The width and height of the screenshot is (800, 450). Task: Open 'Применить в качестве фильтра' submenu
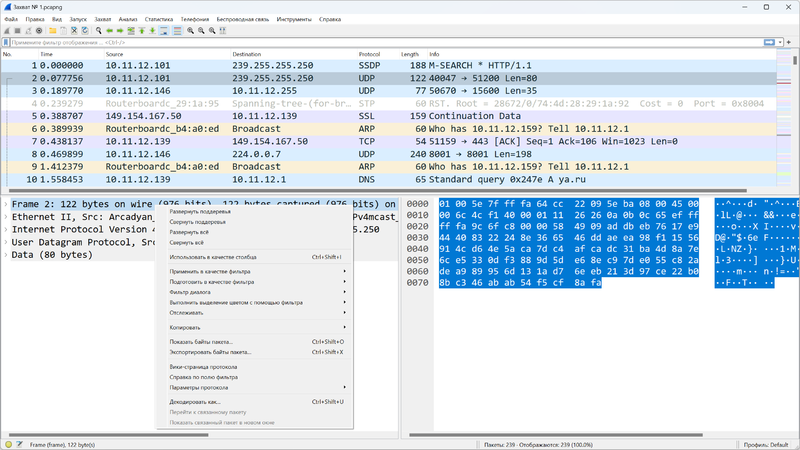[257, 271]
